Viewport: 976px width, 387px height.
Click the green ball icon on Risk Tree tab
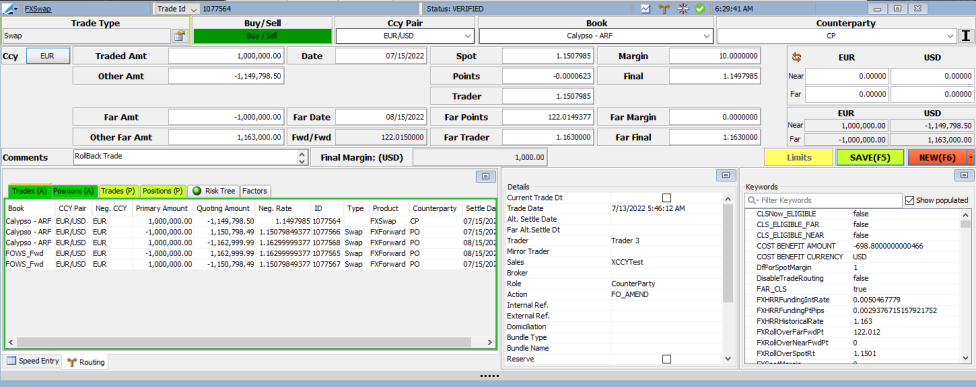click(x=197, y=190)
